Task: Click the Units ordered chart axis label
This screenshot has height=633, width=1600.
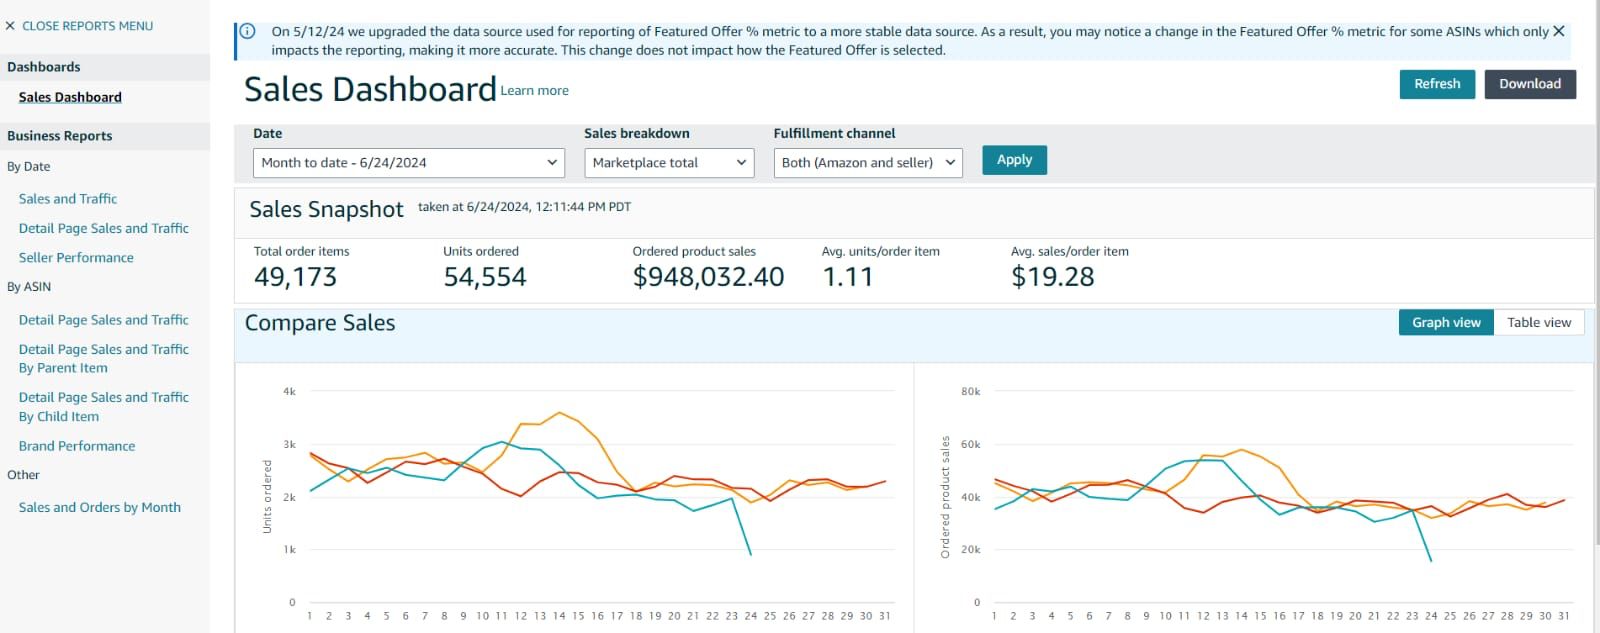Action: point(267,496)
